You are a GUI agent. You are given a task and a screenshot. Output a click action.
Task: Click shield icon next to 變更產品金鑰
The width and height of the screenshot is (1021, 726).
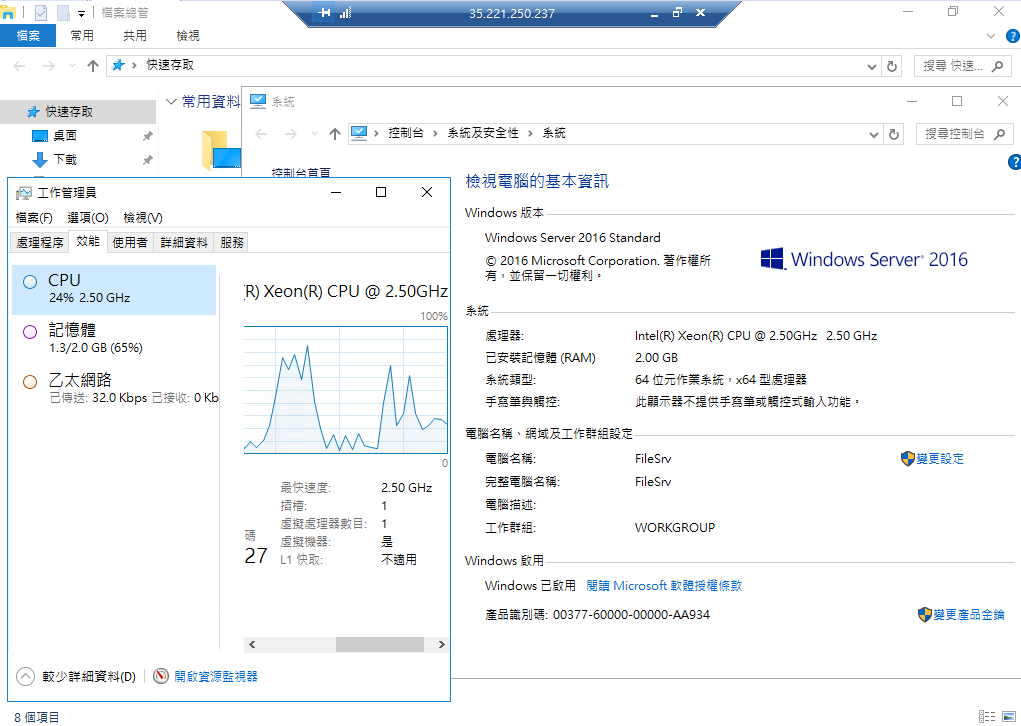925,614
